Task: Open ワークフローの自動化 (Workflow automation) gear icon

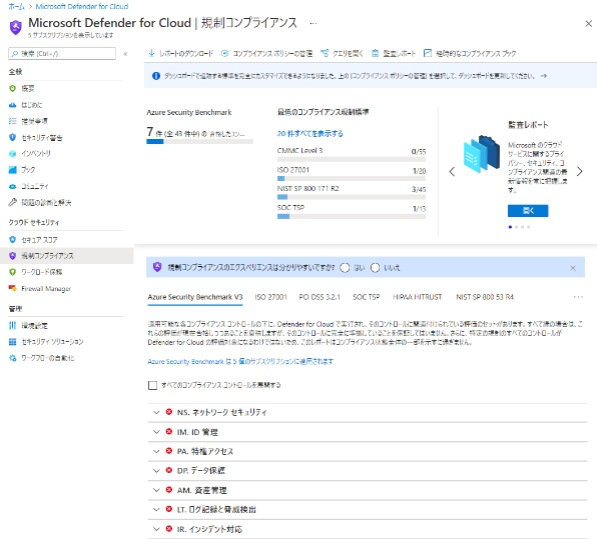Action: pos(13,358)
